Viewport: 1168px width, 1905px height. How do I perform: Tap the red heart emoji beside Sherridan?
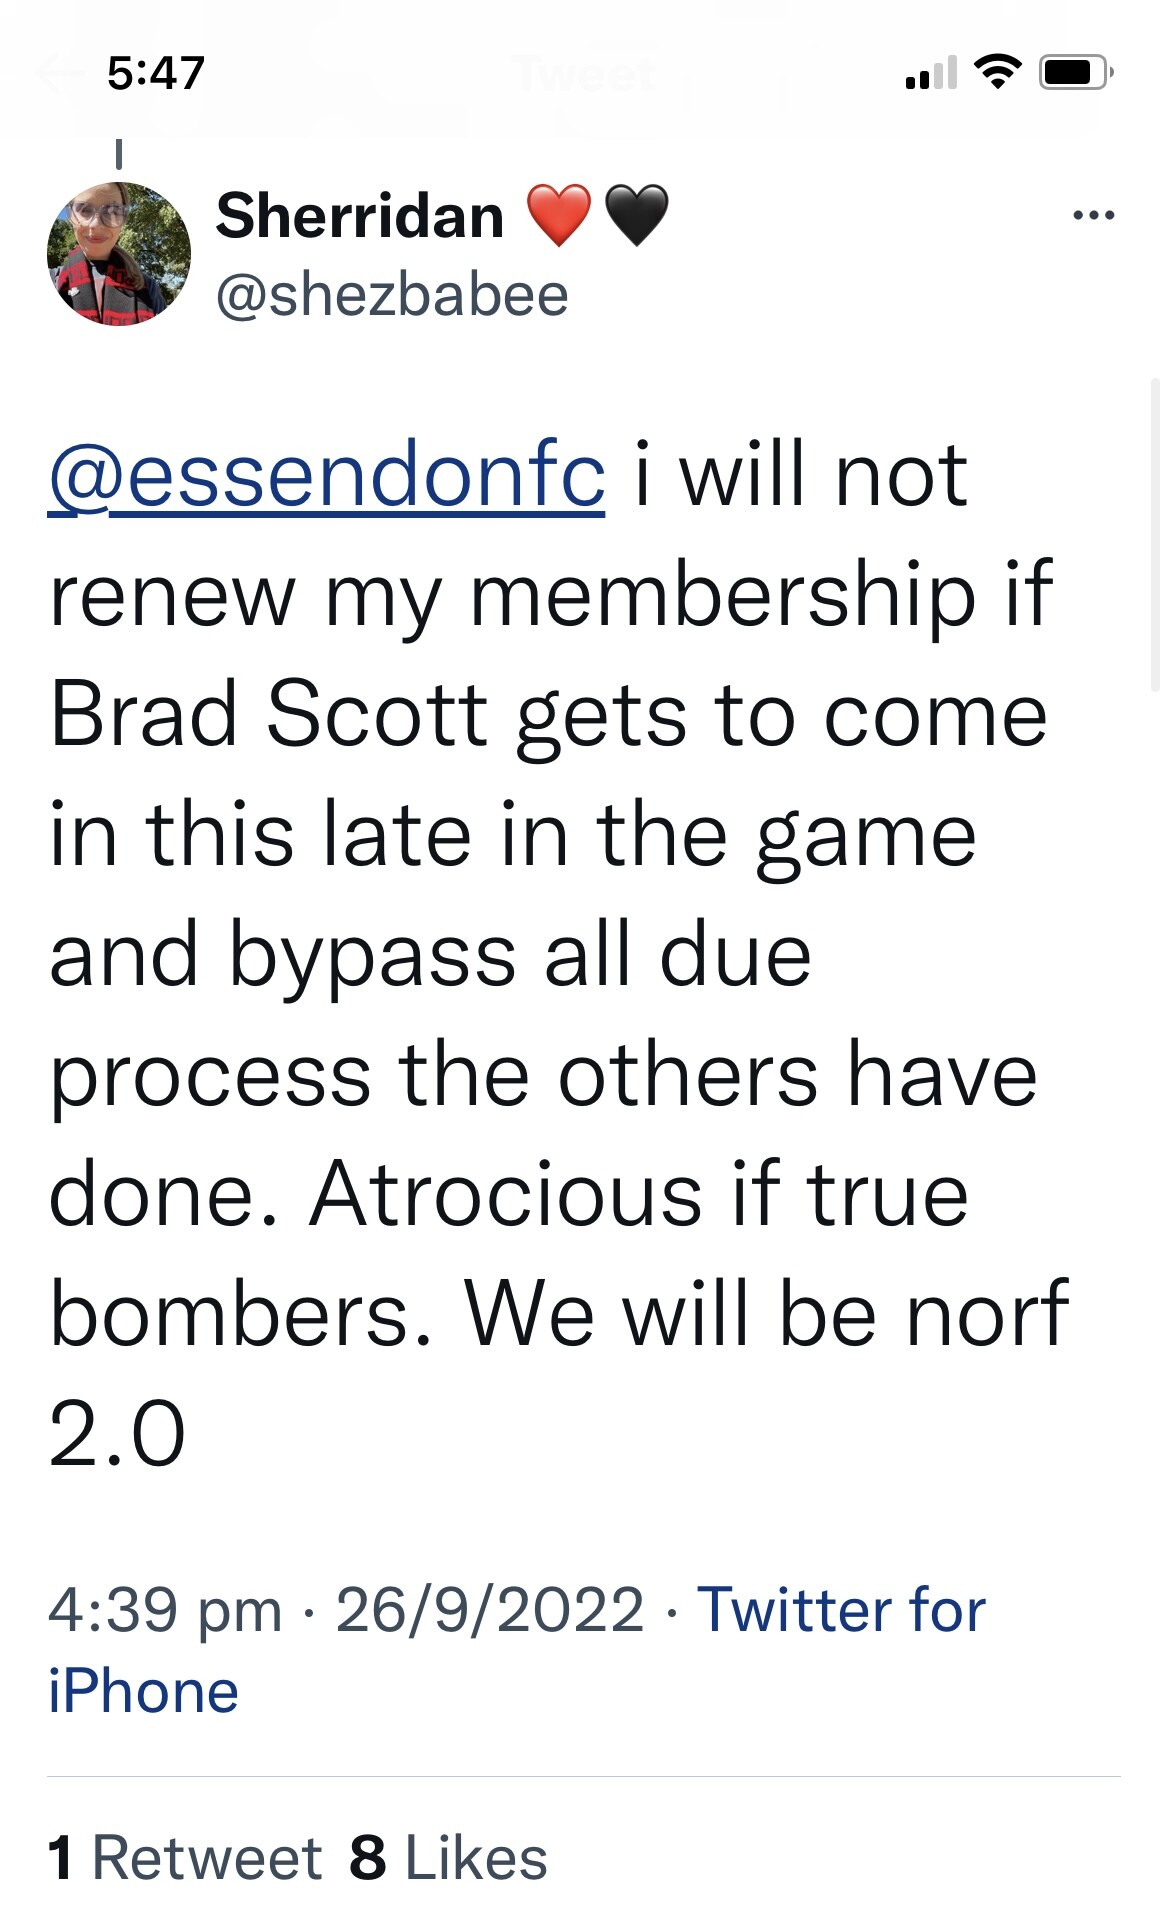click(559, 215)
